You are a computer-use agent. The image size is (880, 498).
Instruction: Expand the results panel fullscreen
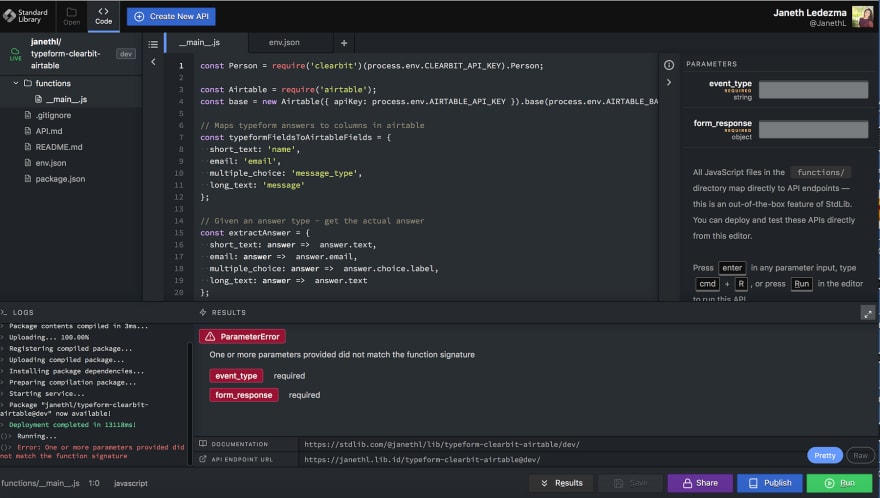868,313
